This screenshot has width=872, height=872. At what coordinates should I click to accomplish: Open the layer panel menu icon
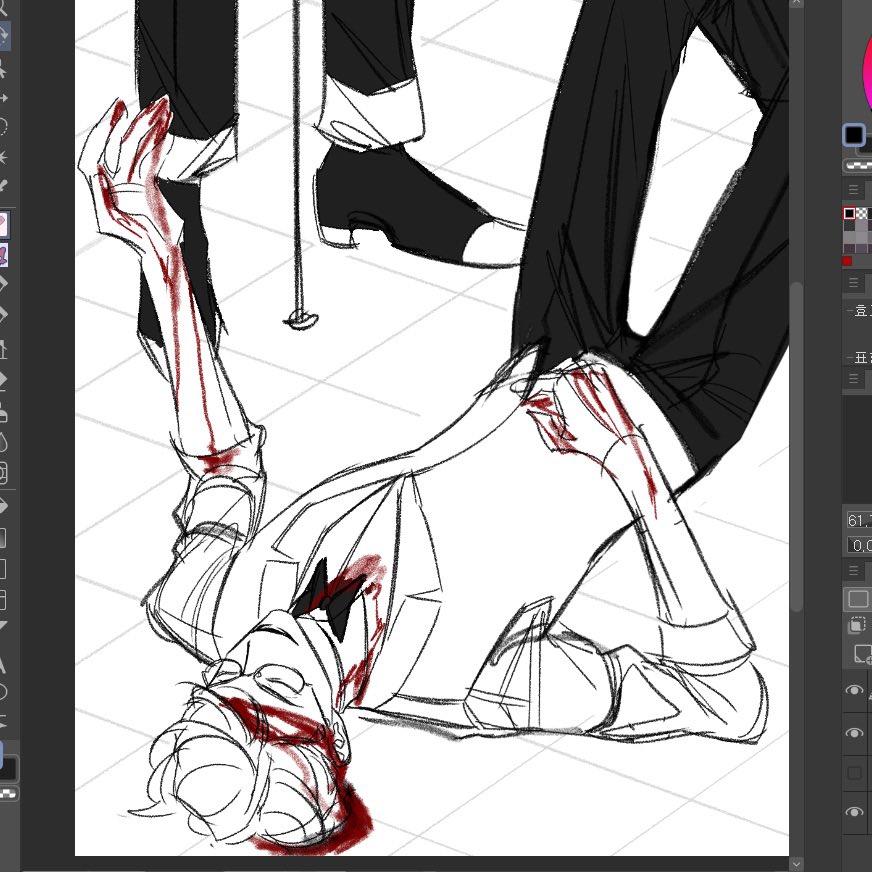coord(854,571)
